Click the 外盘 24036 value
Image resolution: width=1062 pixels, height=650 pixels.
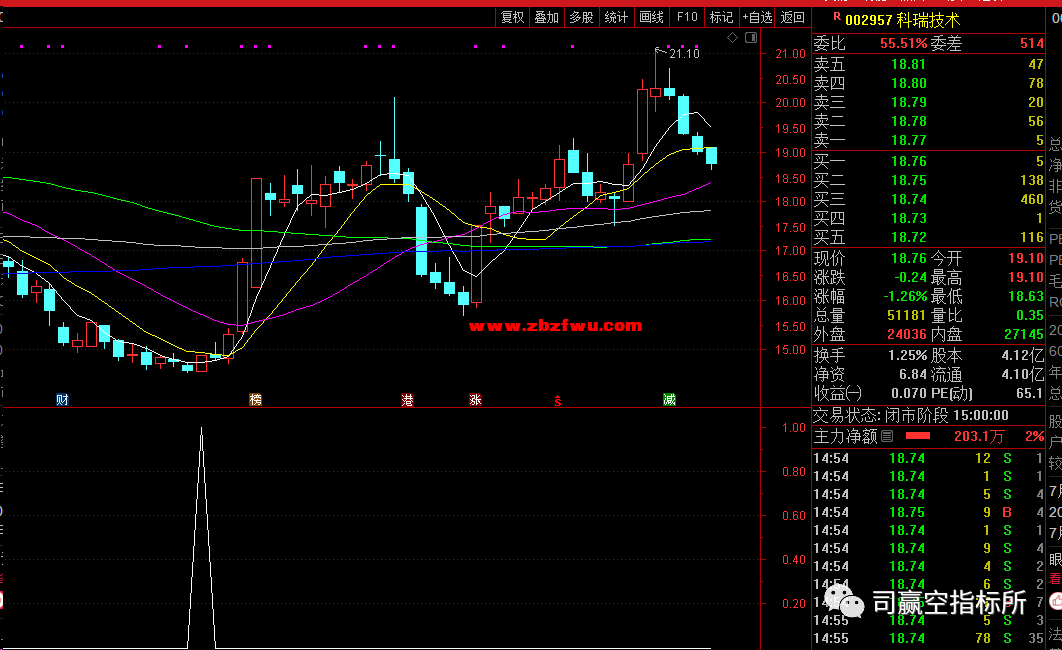(906, 334)
